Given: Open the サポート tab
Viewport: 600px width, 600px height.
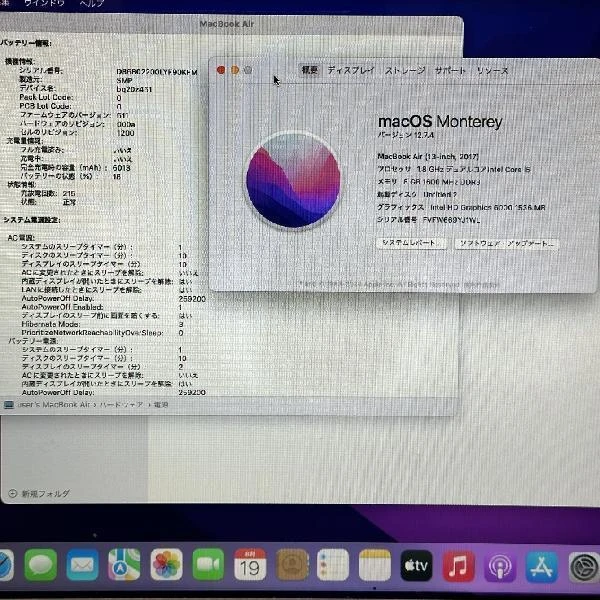Looking at the screenshot, I should pos(450,70).
